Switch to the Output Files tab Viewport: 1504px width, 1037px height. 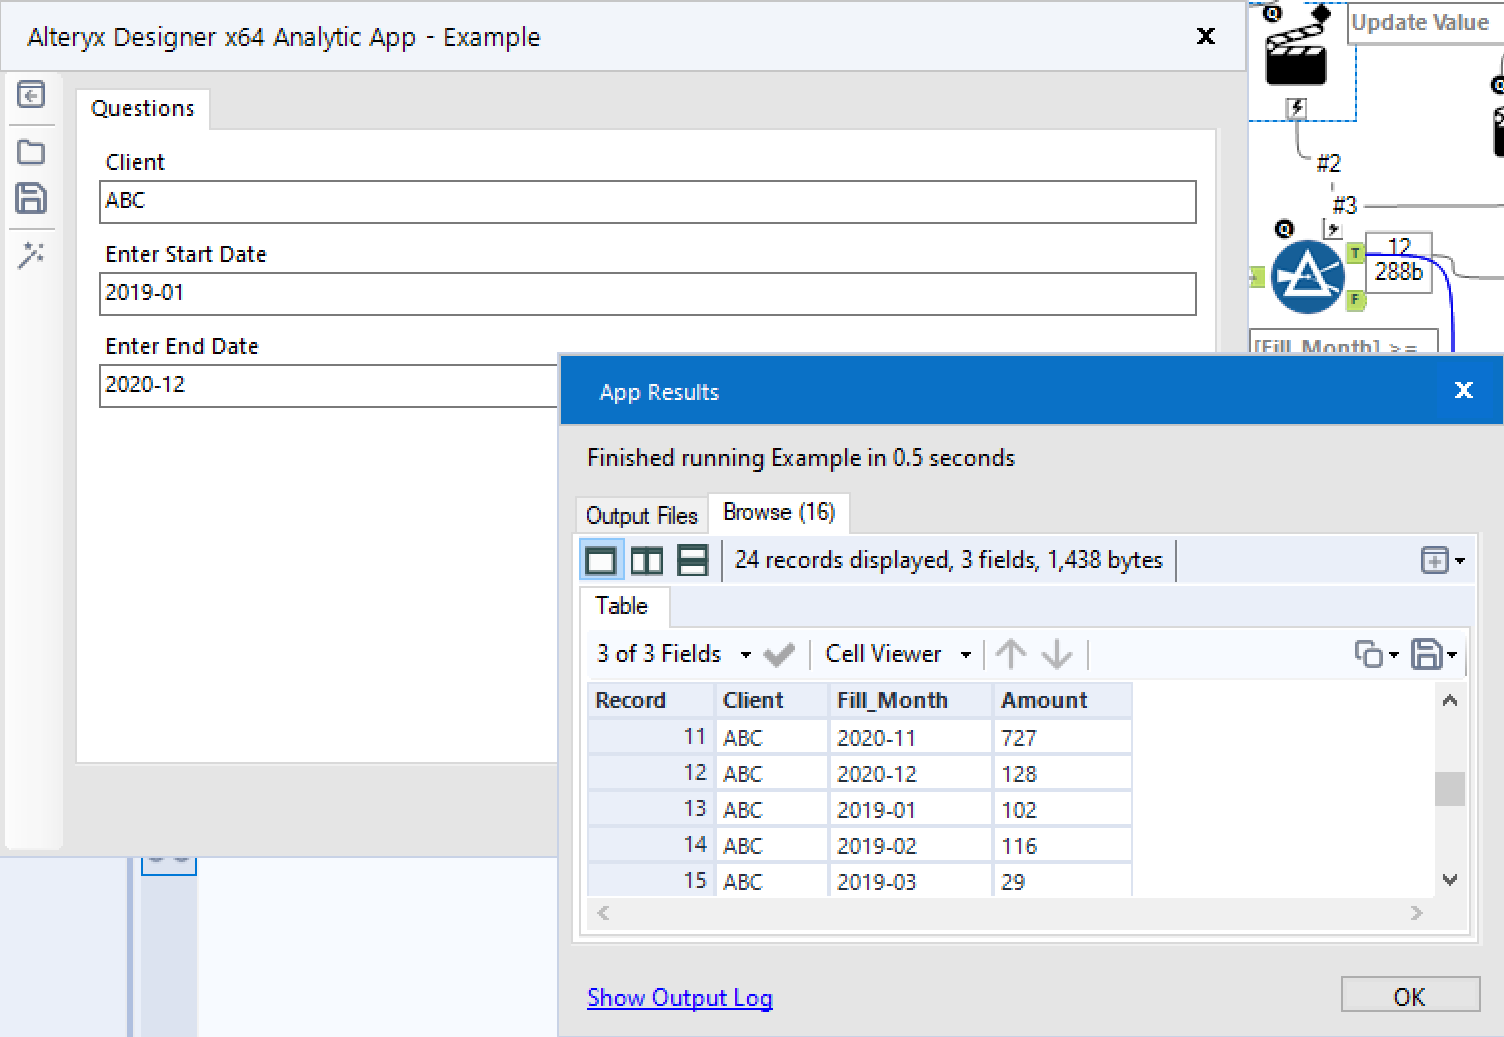641,514
